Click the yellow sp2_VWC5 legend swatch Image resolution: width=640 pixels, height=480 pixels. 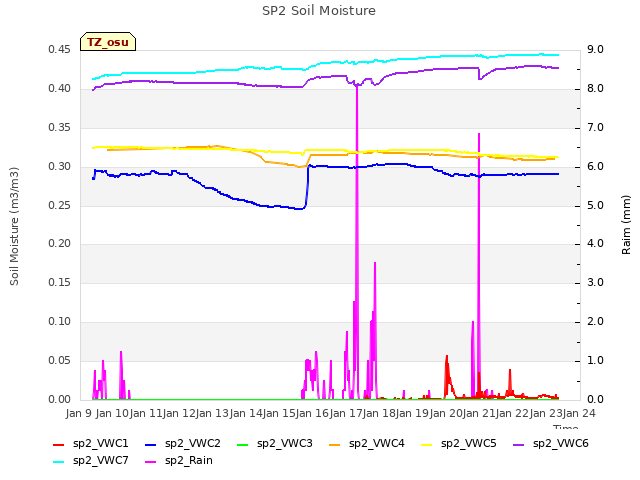[x=427, y=444]
